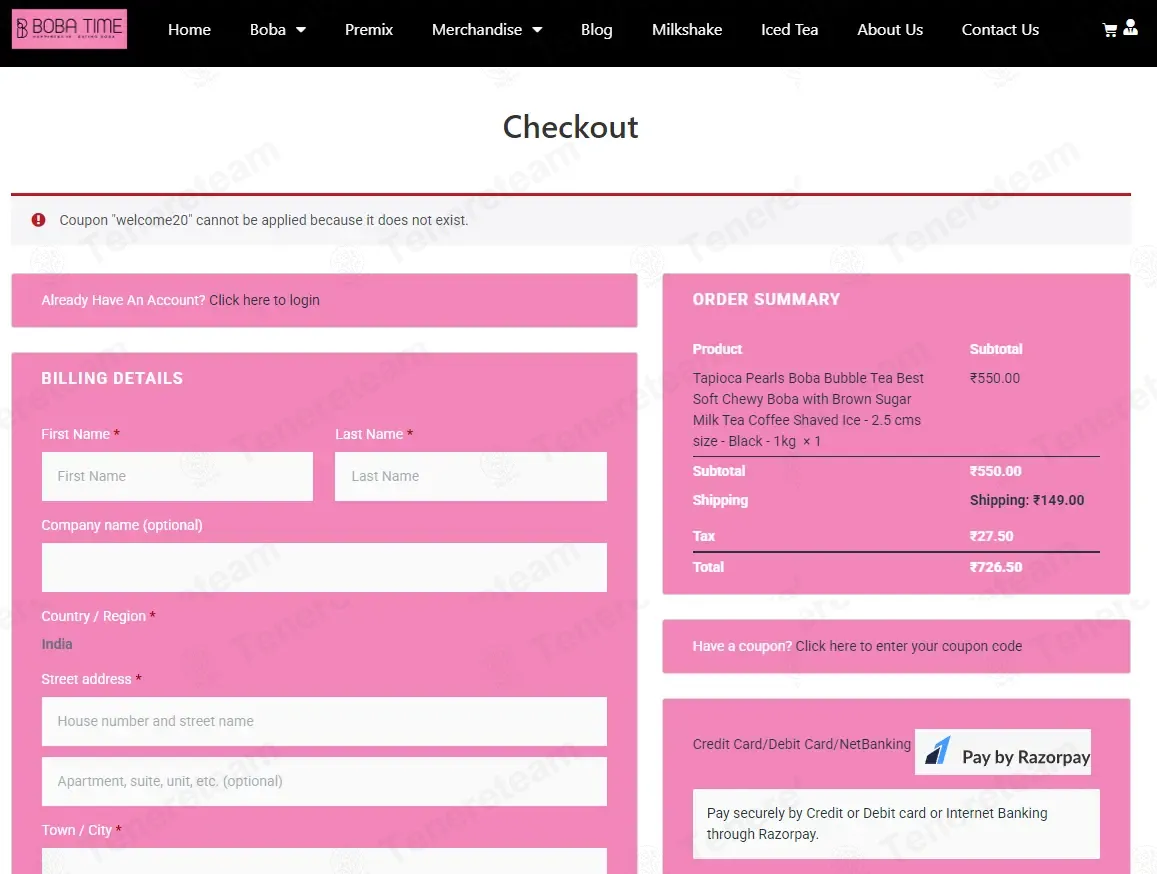Focus the House number and street name field

coord(324,721)
